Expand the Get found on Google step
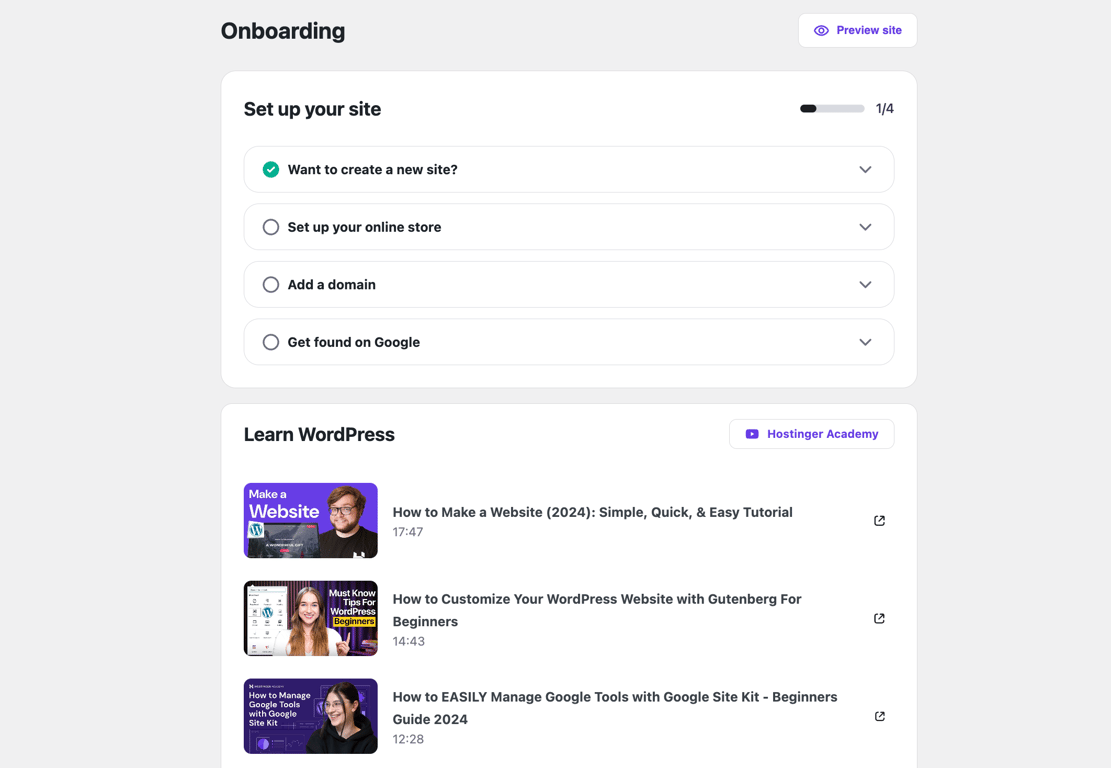Image resolution: width=1111 pixels, height=768 pixels. click(865, 341)
